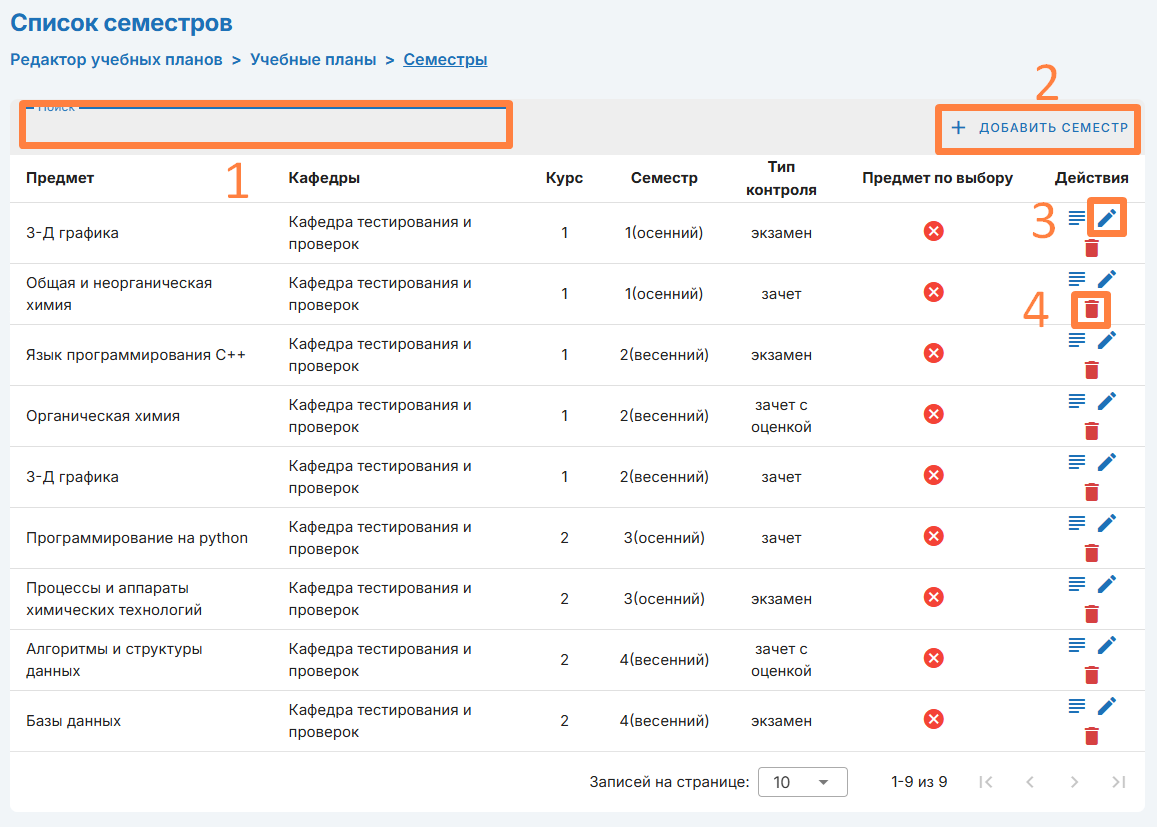This screenshot has height=827, width=1157.
Task: Click red cross for Программирование на python
Action: (x=933, y=537)
